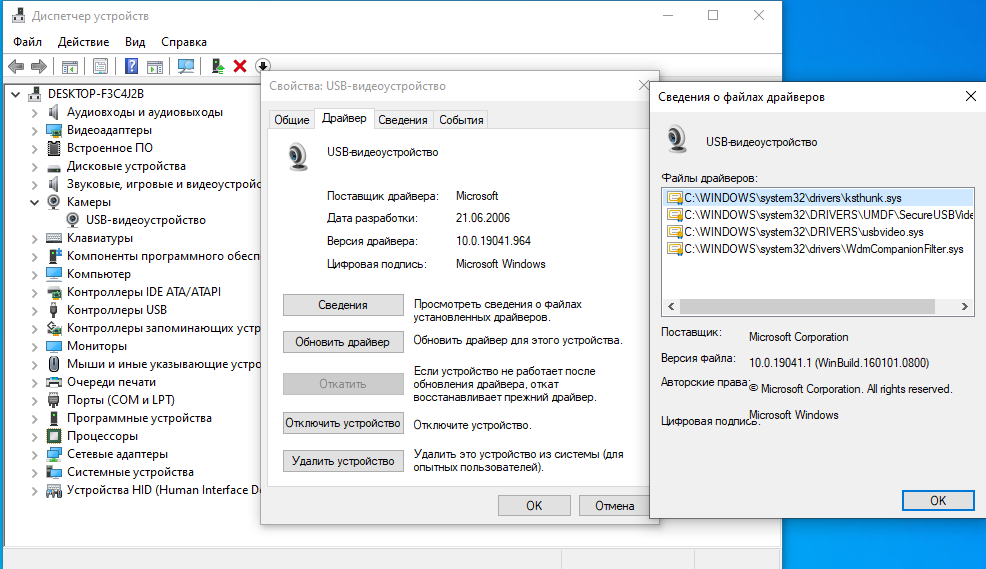Expand the Сетевые адаптеры node

[x=35, y=454]
